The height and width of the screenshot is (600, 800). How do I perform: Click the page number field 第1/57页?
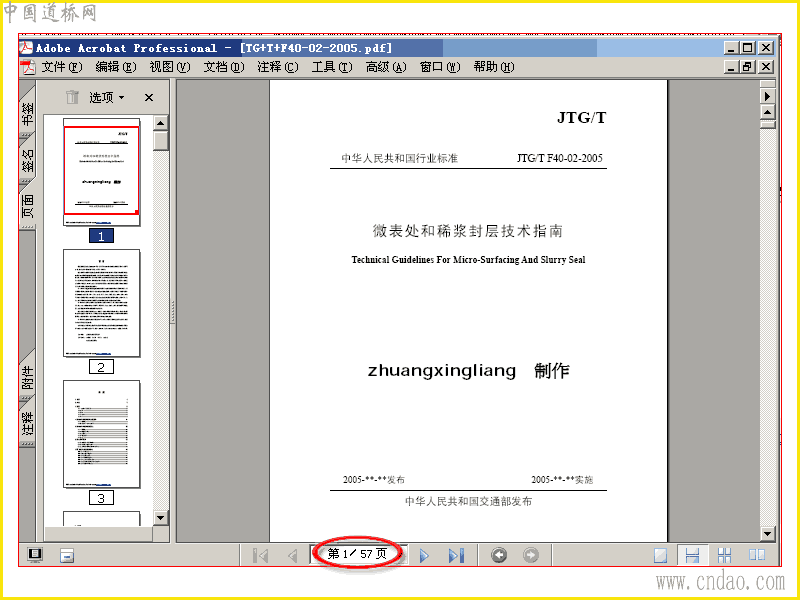(357, 554)
